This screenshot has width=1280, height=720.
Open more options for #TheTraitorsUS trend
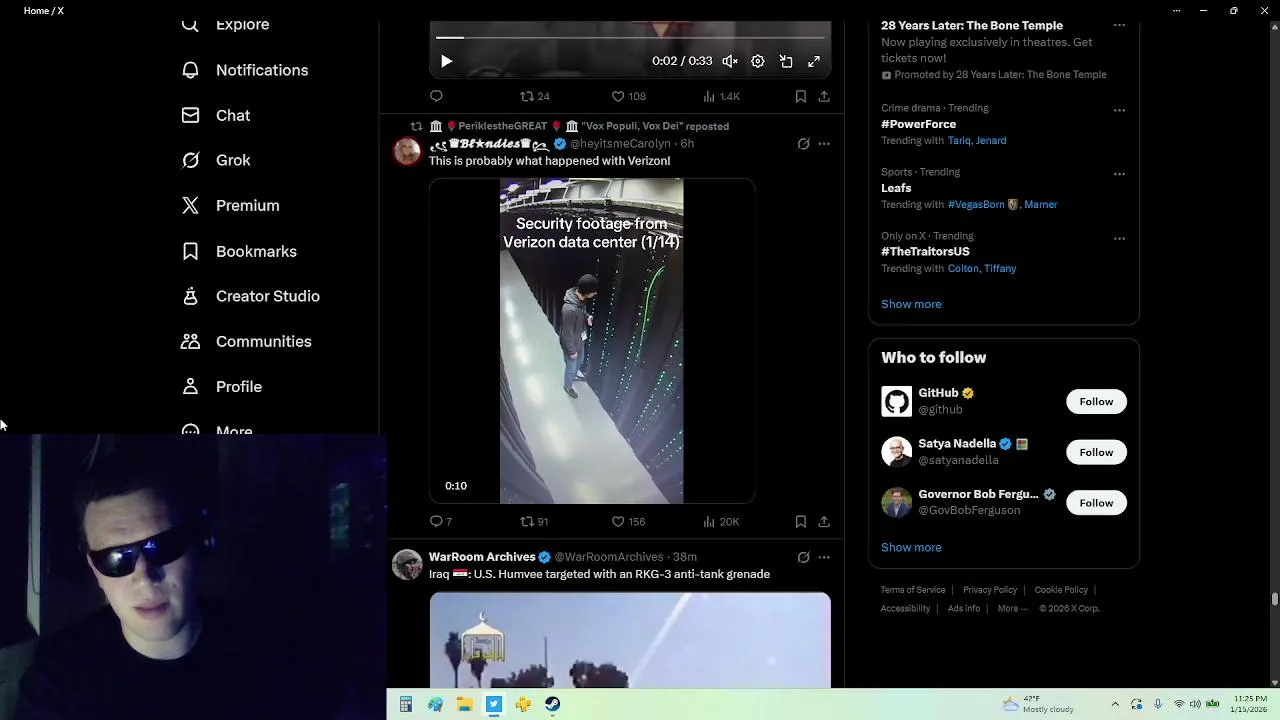point(1119,238)
